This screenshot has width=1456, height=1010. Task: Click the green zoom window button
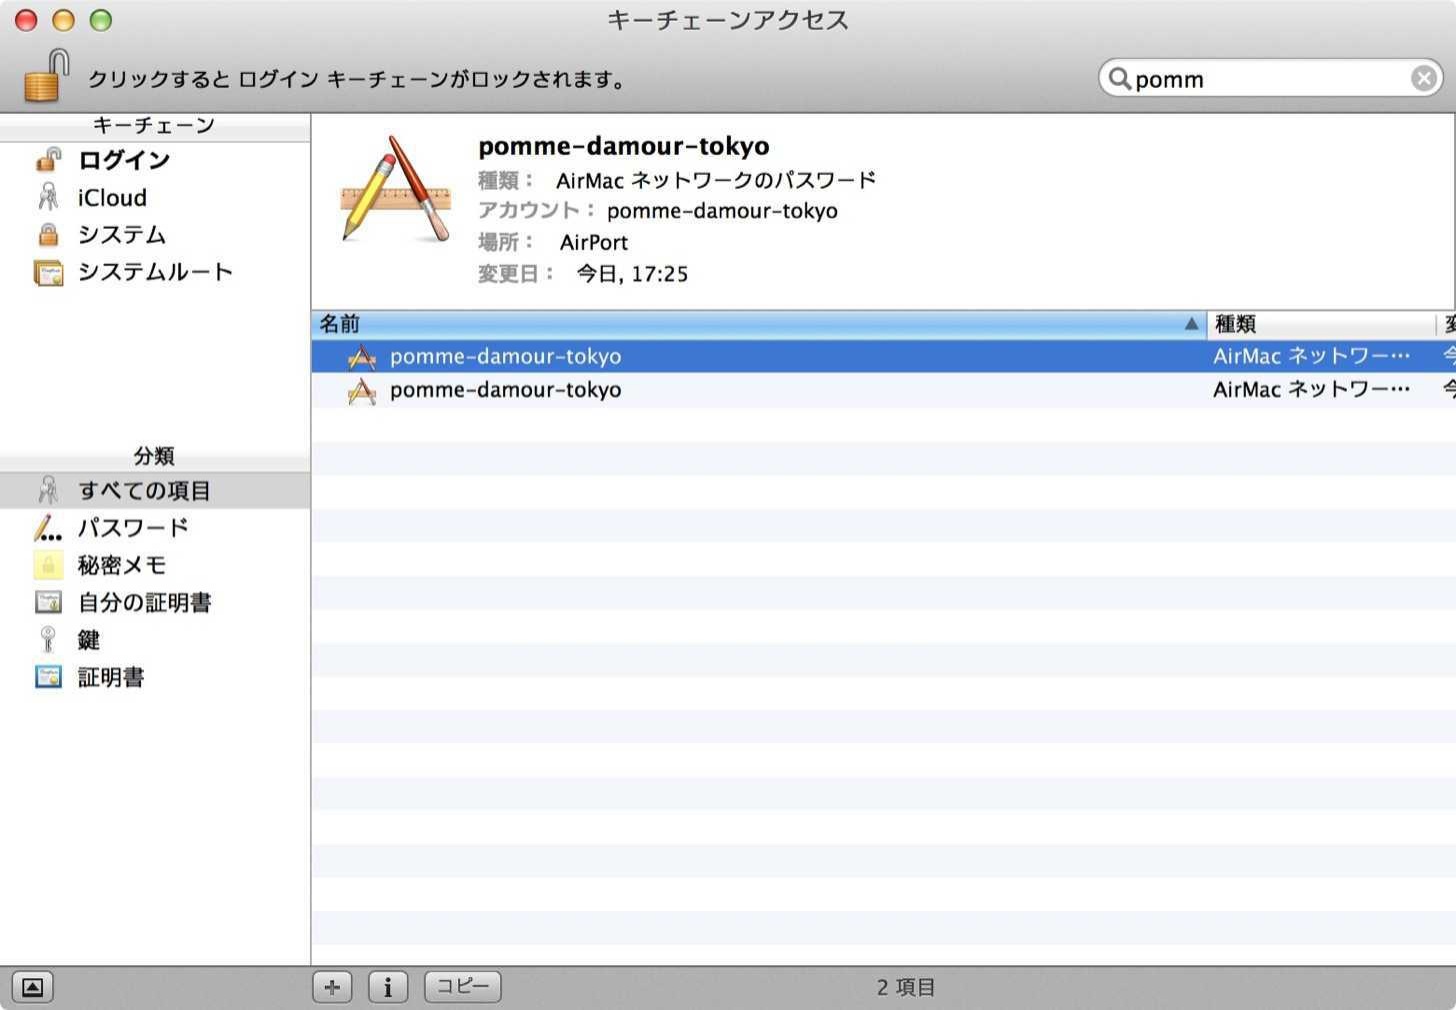pyautogui.click(x=101, y=20)
